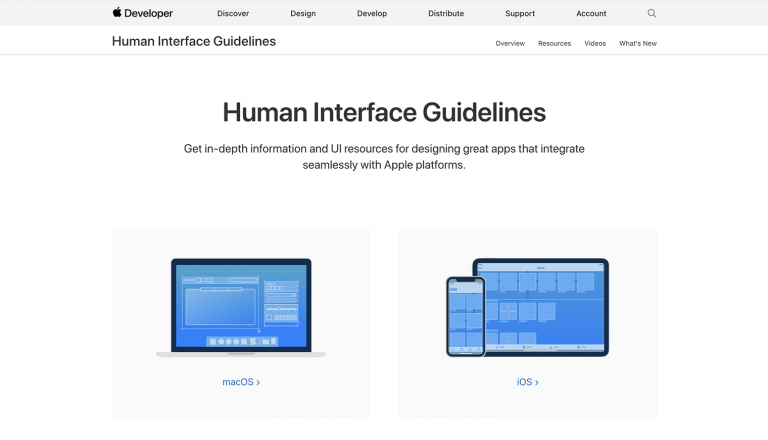The height and width of the screenshot is (440, 768).
Task: Visit the Support page
Action: 520,14
